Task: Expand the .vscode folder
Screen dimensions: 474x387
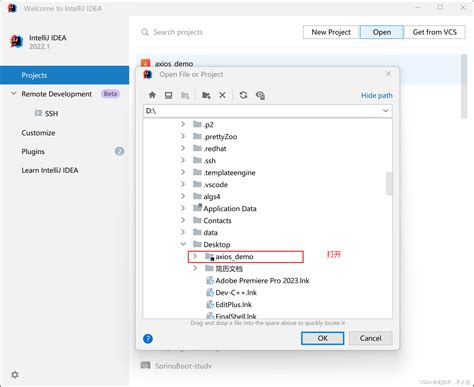Action: (x=183, y=184)
